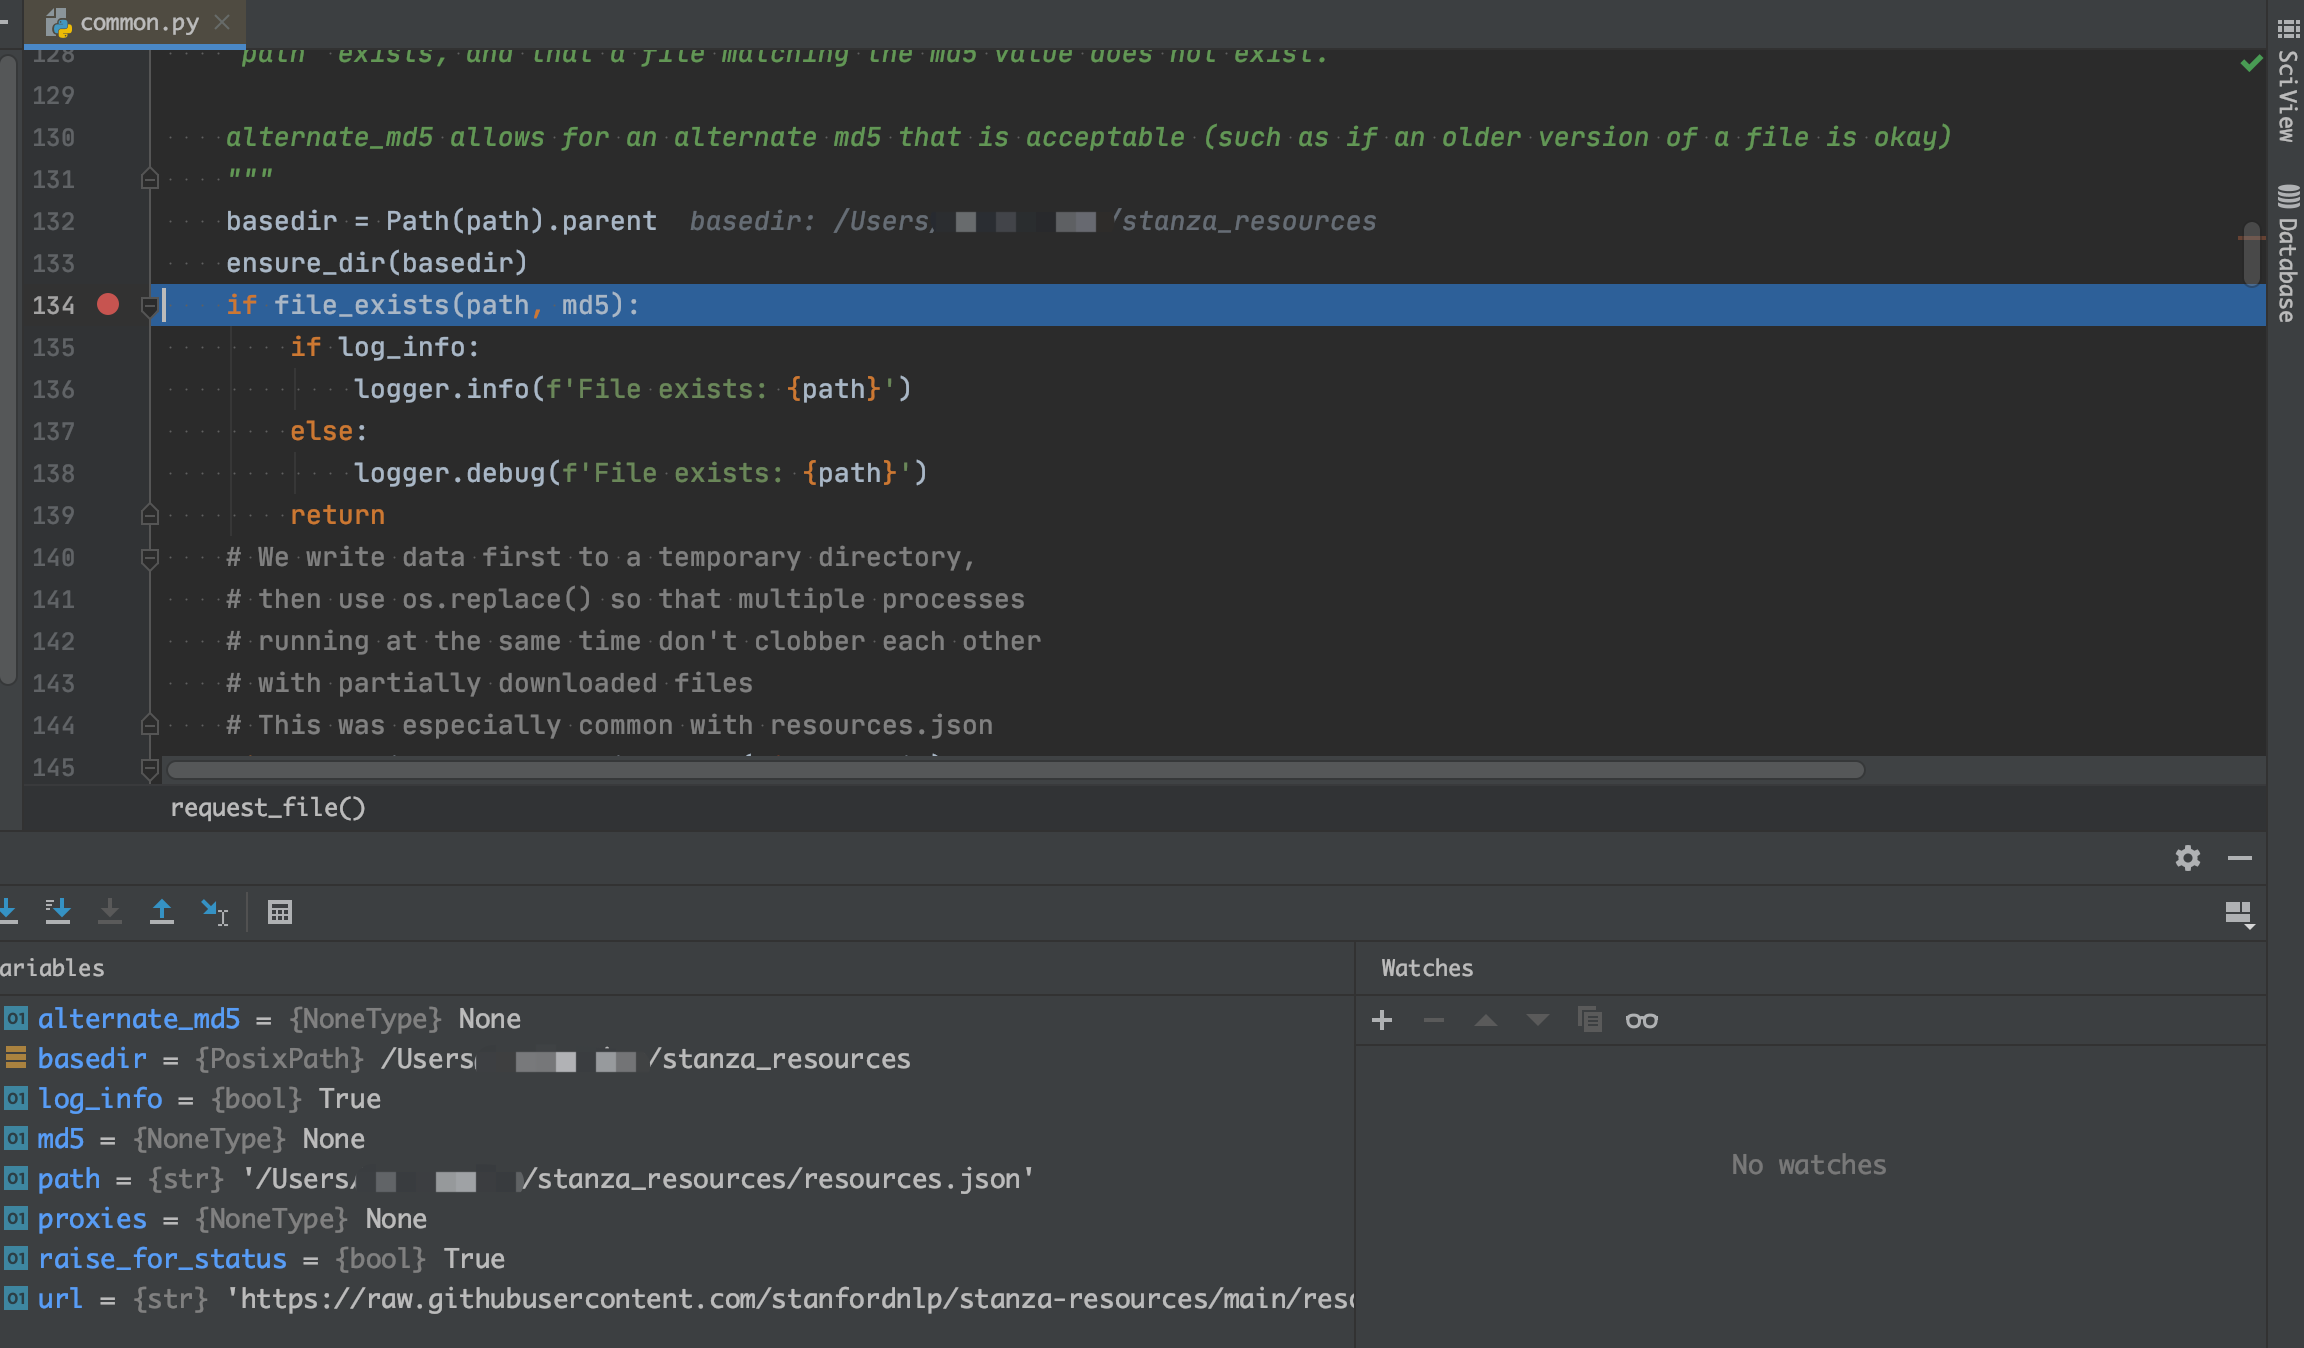The width and height of the screenshot is (2304, 1348).
Task: Toggle show watches in Variables with glasses icon
Action: click(1641, 1020)
